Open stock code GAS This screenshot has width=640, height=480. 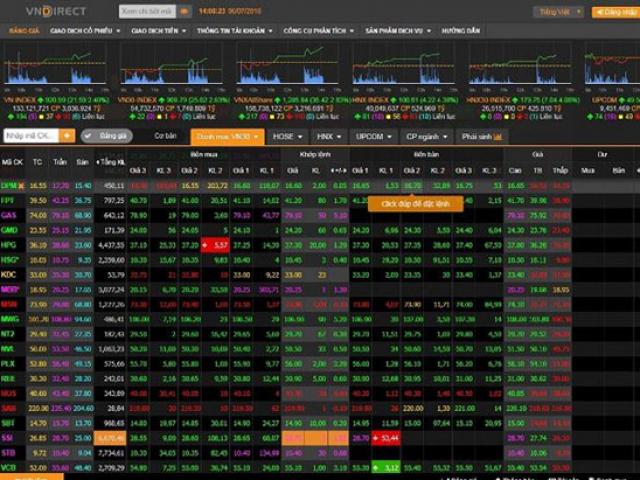point(8,216)
